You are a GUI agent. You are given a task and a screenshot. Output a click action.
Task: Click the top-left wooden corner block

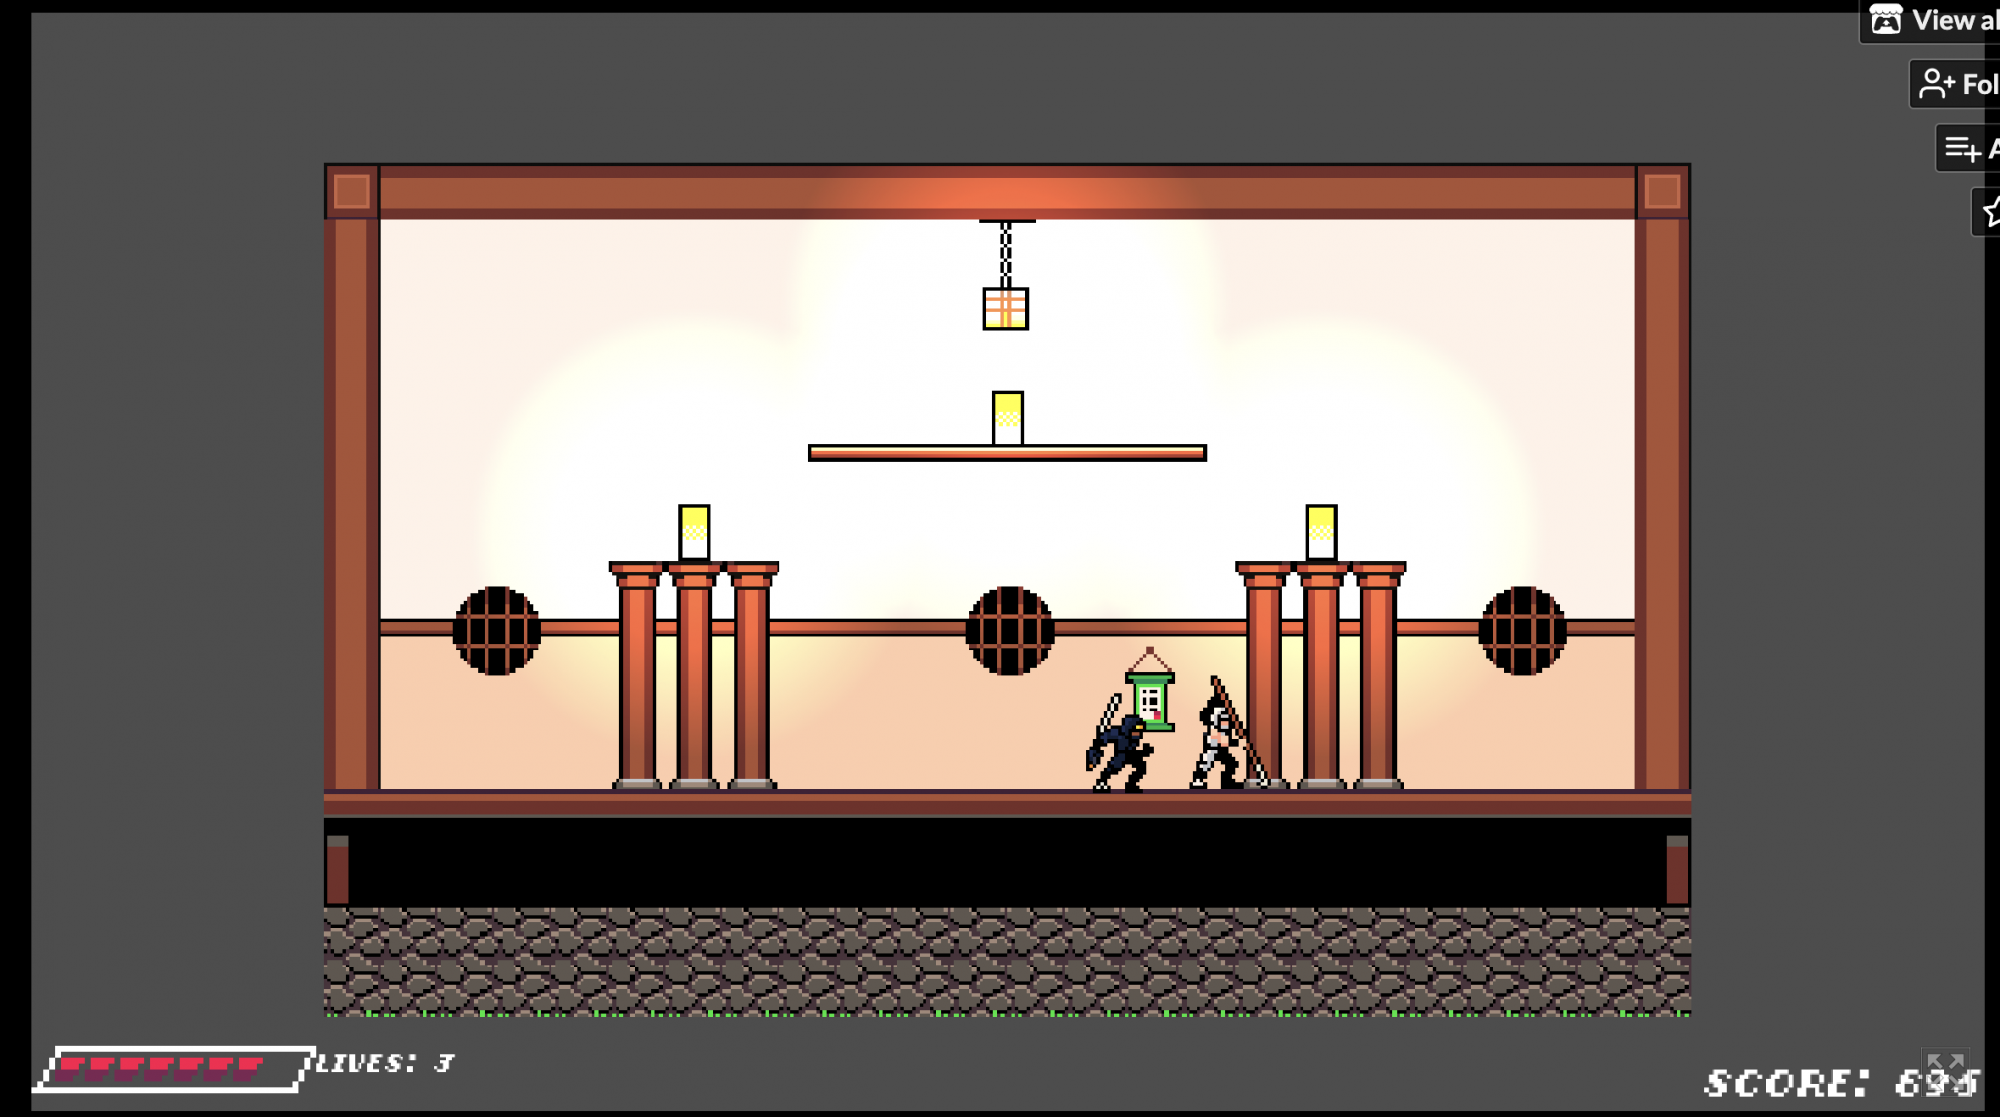pyautogui.click(x=351, y=191)
